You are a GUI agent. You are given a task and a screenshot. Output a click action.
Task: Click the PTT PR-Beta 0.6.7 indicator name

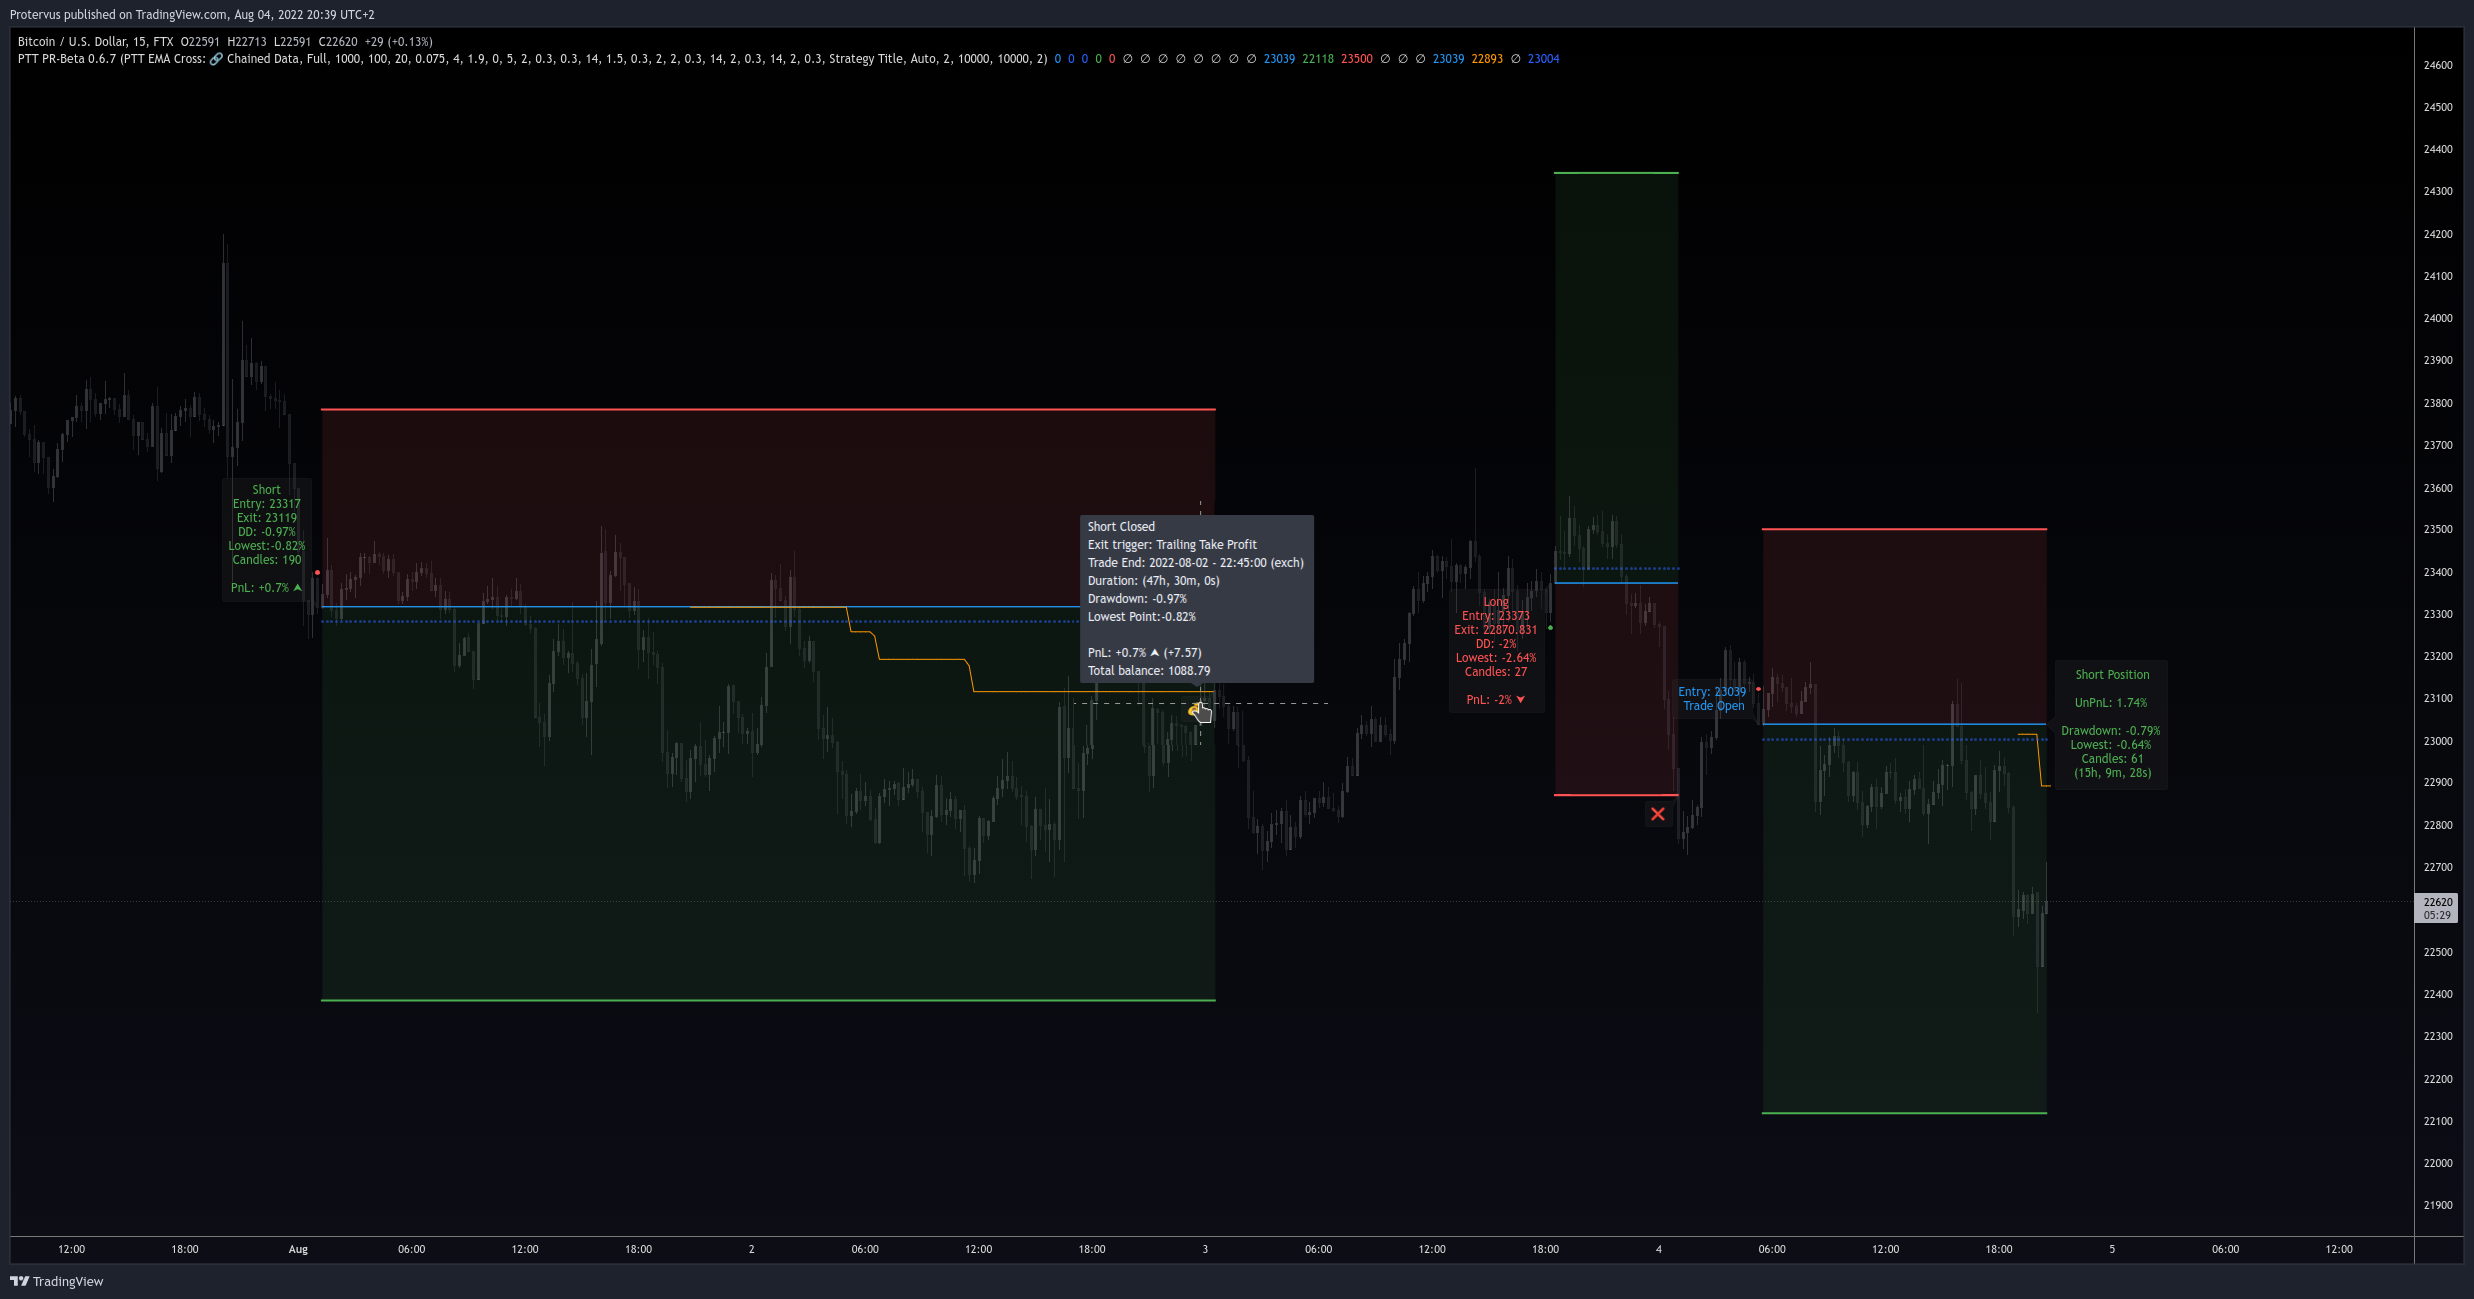(66, 59)
